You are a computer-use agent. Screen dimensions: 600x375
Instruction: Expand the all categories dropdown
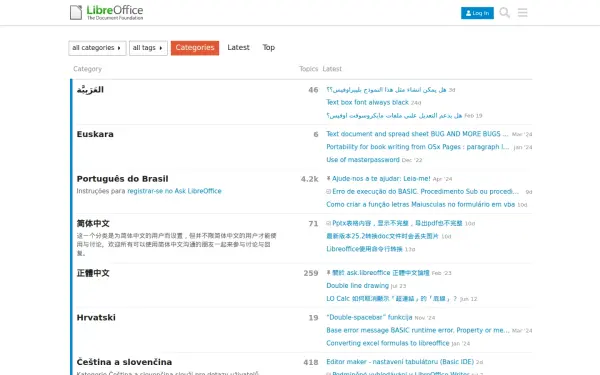coord(97,48)
